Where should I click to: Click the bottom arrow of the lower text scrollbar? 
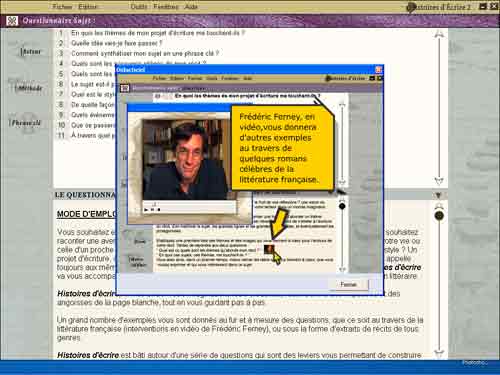439,353
